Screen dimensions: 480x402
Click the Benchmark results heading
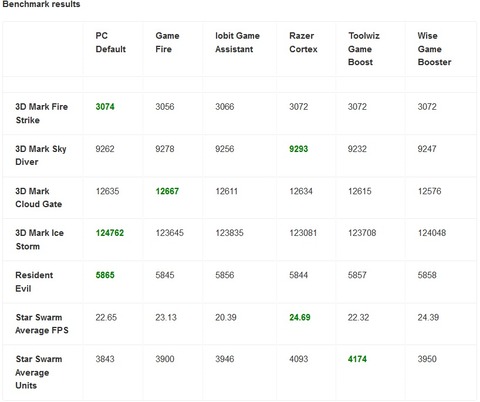(41, 4)
